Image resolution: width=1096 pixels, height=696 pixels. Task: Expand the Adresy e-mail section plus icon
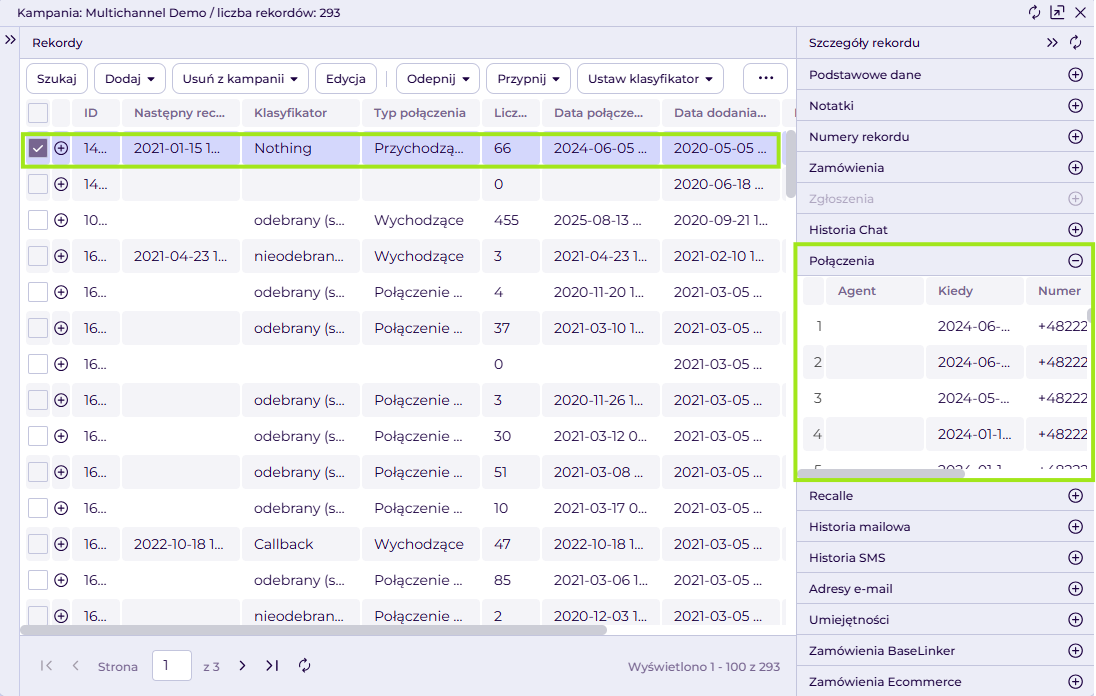pyautogui.click(x=1076, y=588)
